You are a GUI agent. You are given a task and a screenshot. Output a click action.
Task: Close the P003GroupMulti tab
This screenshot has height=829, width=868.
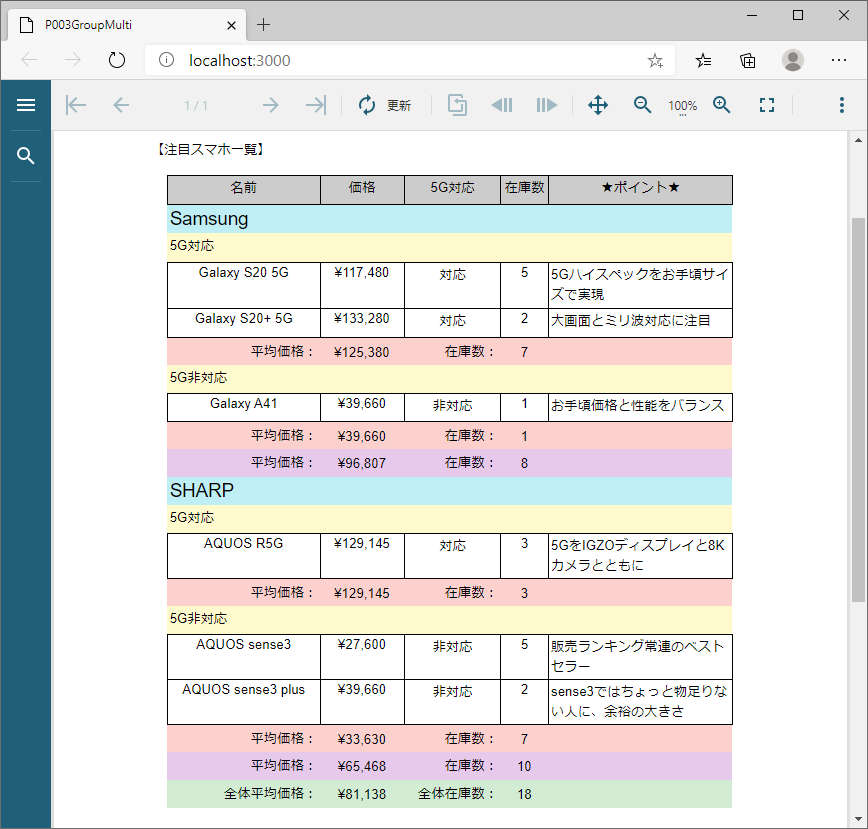pyautogui.click(x=231, y=25)
